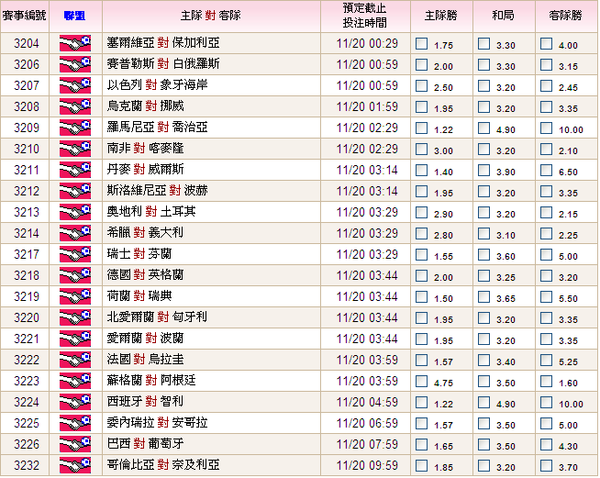This screenshot has width=600, height=478.
Task: Click the blue 聯盟 column header link
Action: pos(75,16)
